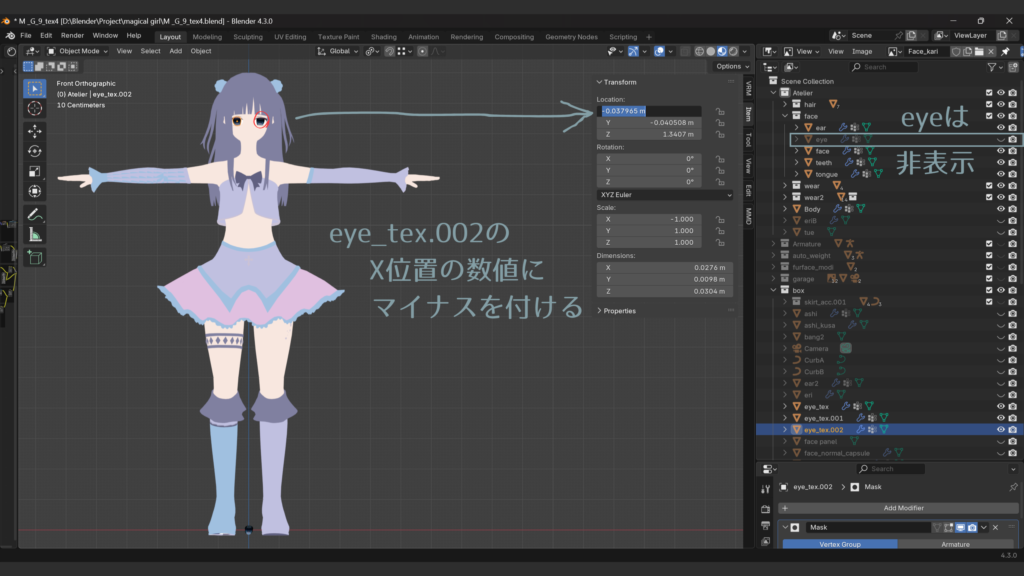Click the Scale X value field
1024x576 pixels.
[649, 219]
